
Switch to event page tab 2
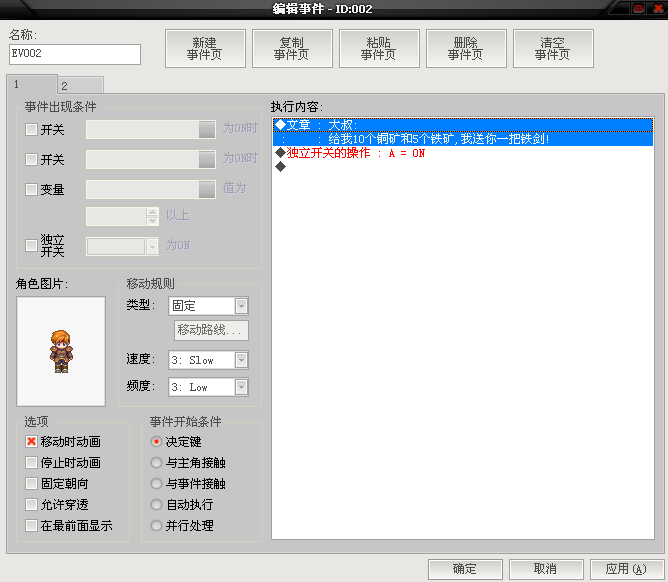[x=81, y=86]
